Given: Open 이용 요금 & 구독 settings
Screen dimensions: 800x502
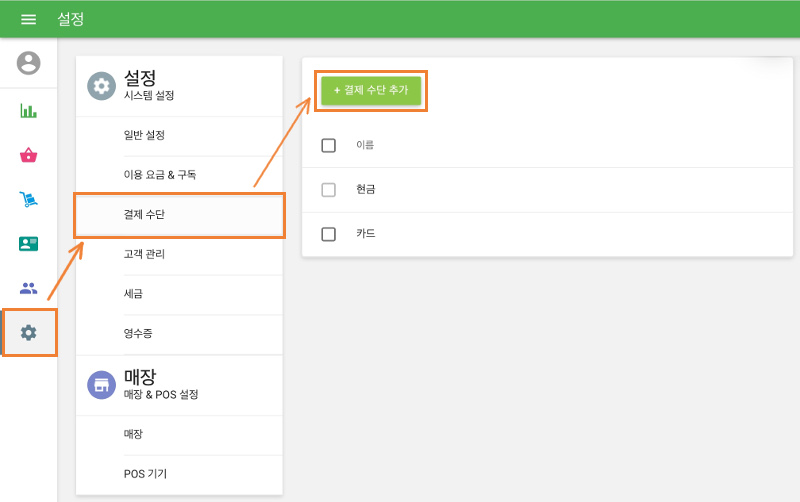Looking at the screenshot, I should point(160,175).
